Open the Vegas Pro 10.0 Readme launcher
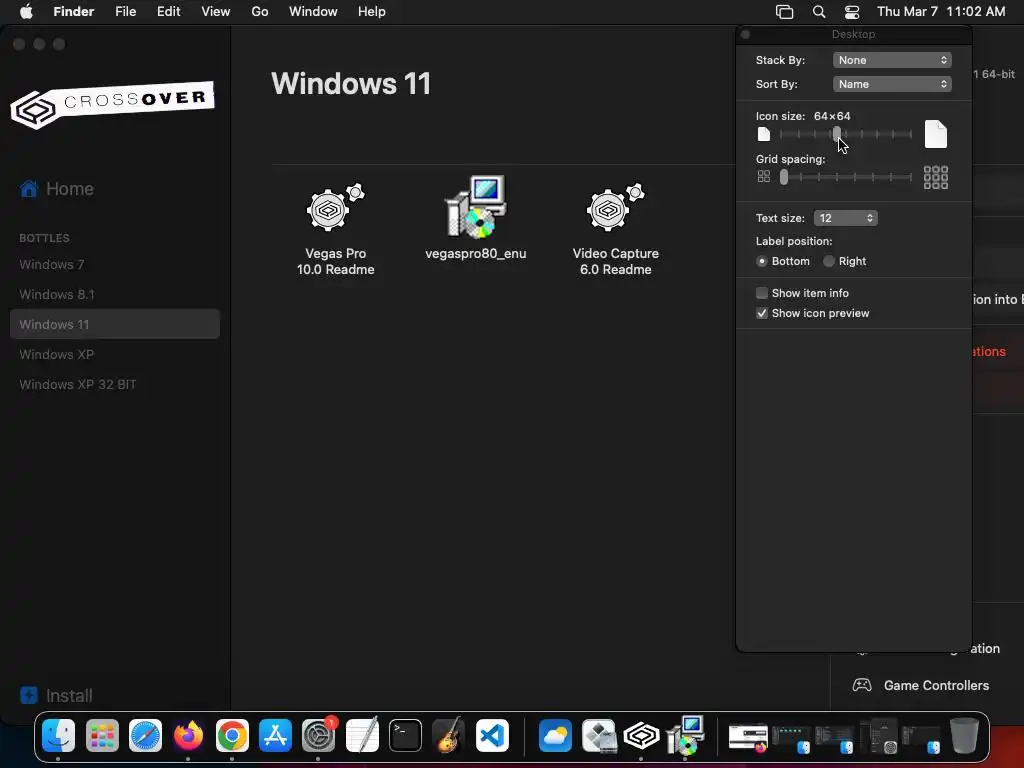Image resolution: width=1024 pixels, height=768 pixels. click(x=336, y=229)
